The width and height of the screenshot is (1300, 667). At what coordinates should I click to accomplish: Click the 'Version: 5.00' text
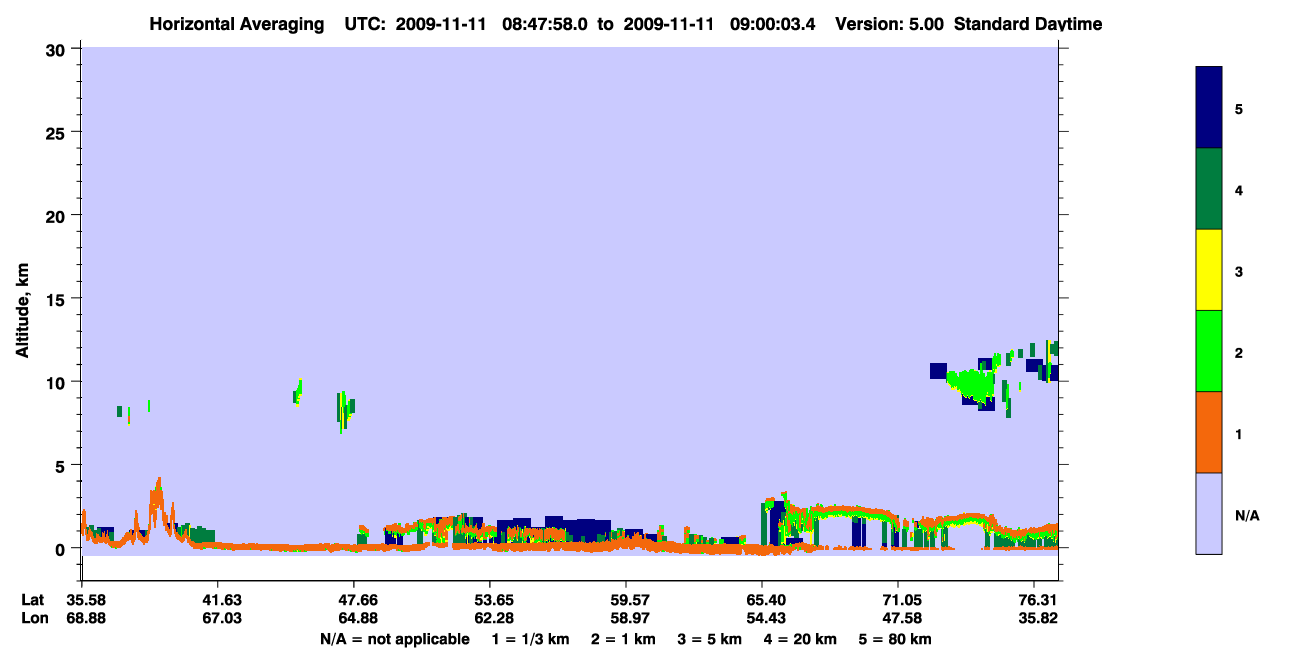tap(890, 24)
